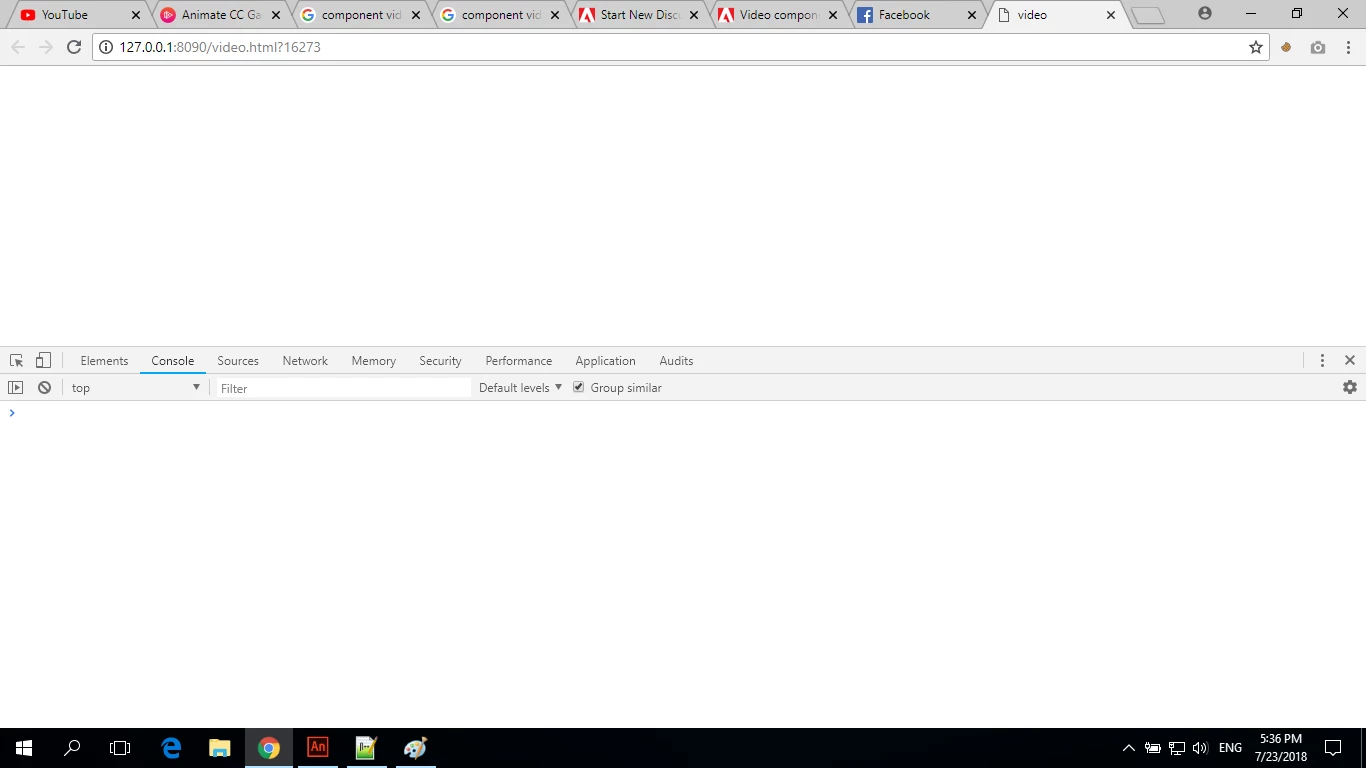Close the video tab
The image size is (1366, 768).
1110,15
